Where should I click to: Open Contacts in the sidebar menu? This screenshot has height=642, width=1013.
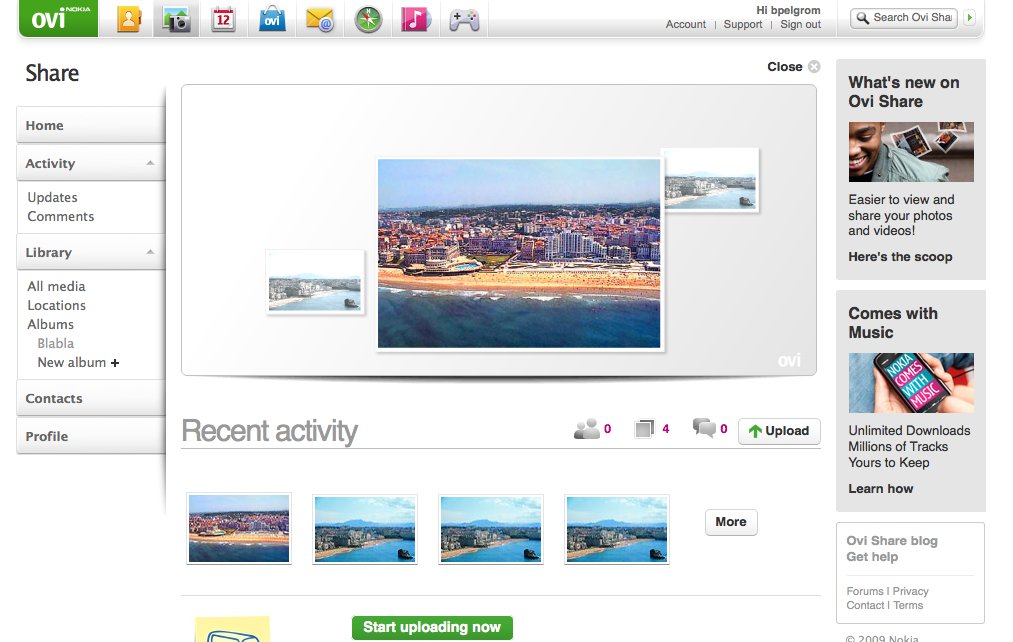[54, 399]
